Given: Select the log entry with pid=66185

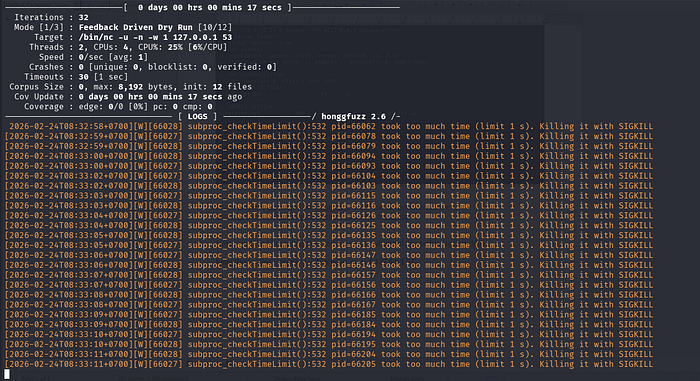Looking at the screenshot, I should point(329,314).
